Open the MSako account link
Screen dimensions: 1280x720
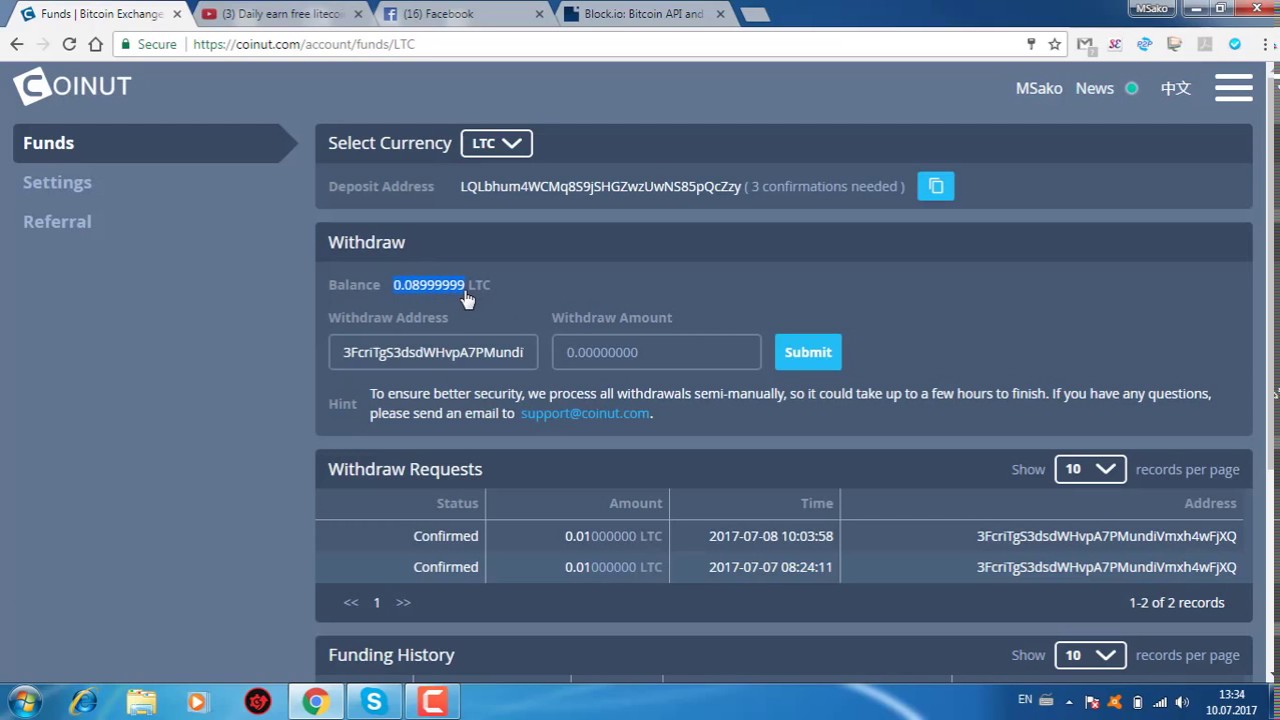pyautogui.click(x=1039, y=88)
